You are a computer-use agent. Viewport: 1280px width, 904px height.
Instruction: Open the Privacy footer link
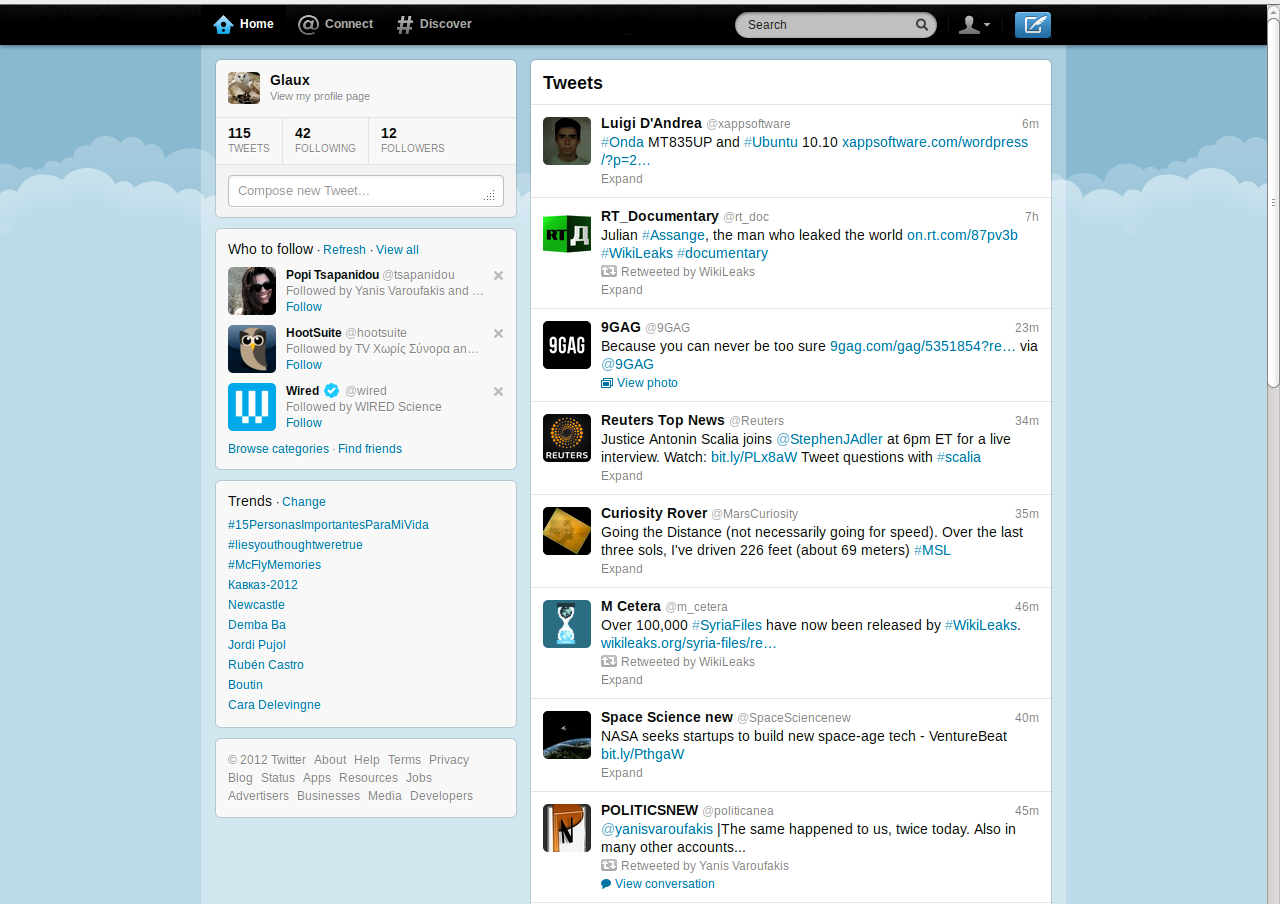(449, 760)
